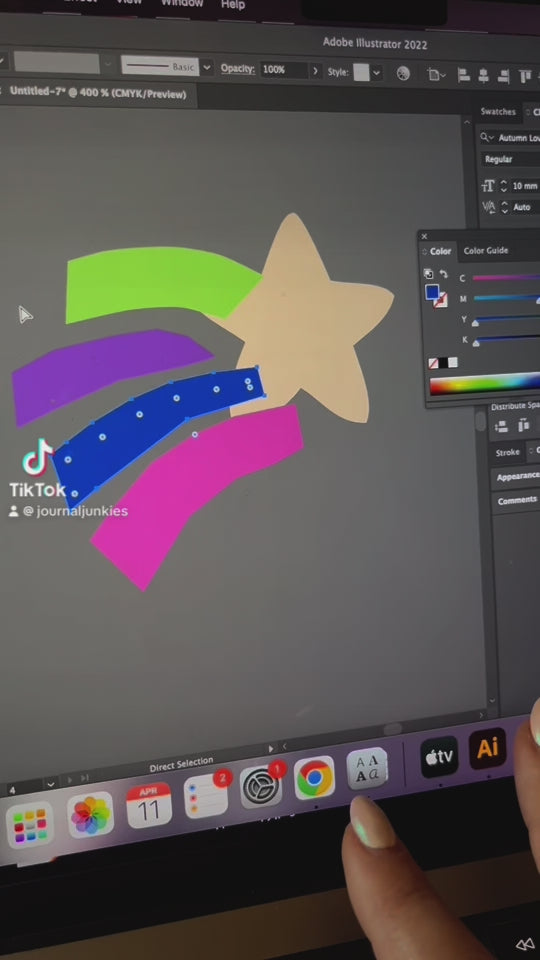Choose the None swatch in Color panel
The width and height of the screenshot is (540, 960).
pos(433,363)
